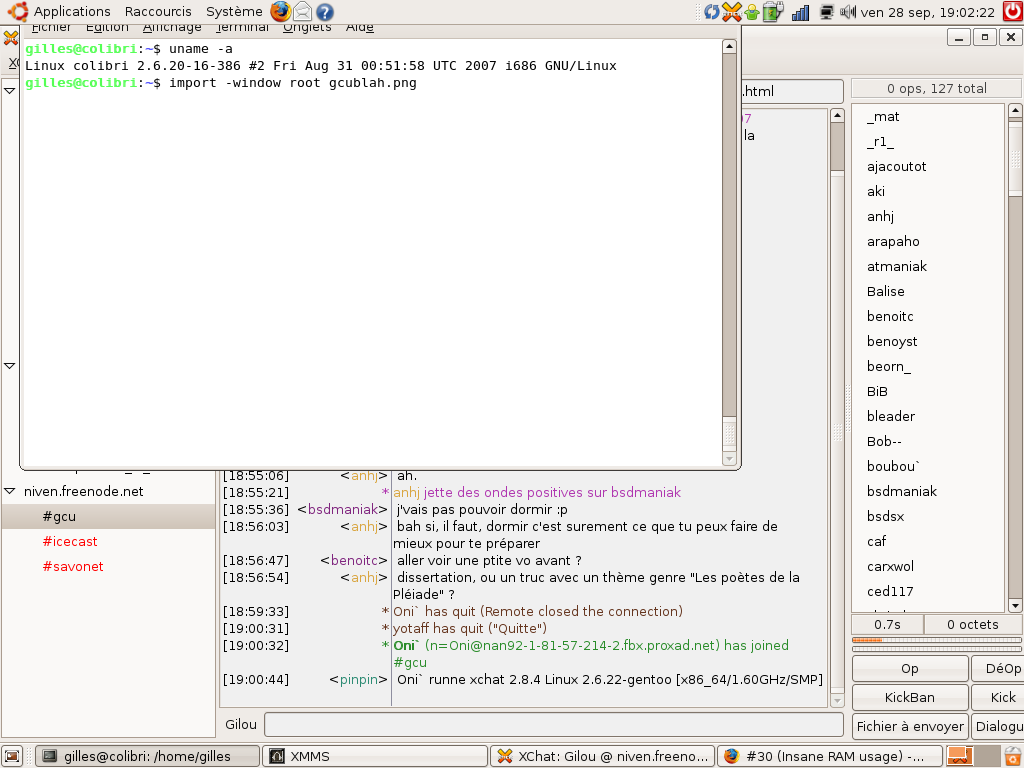Click the Fichier à envoyer button
The image size is (1024, 768).
tap(909, 726)
